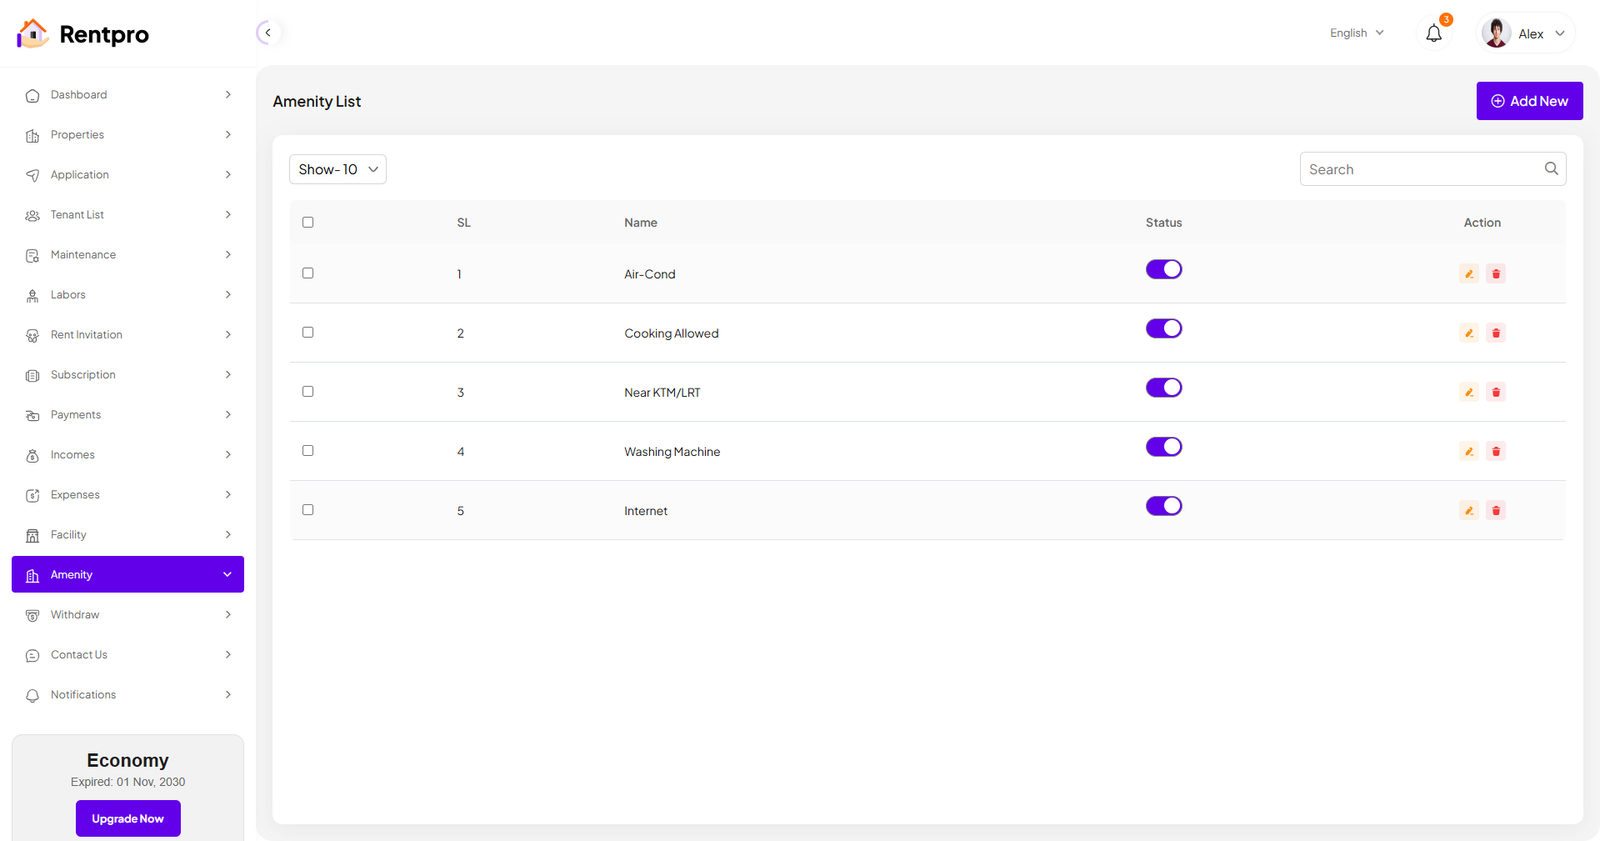
Task: Collapse the sidebar with the arrow icon
Action: pos(268,33)
